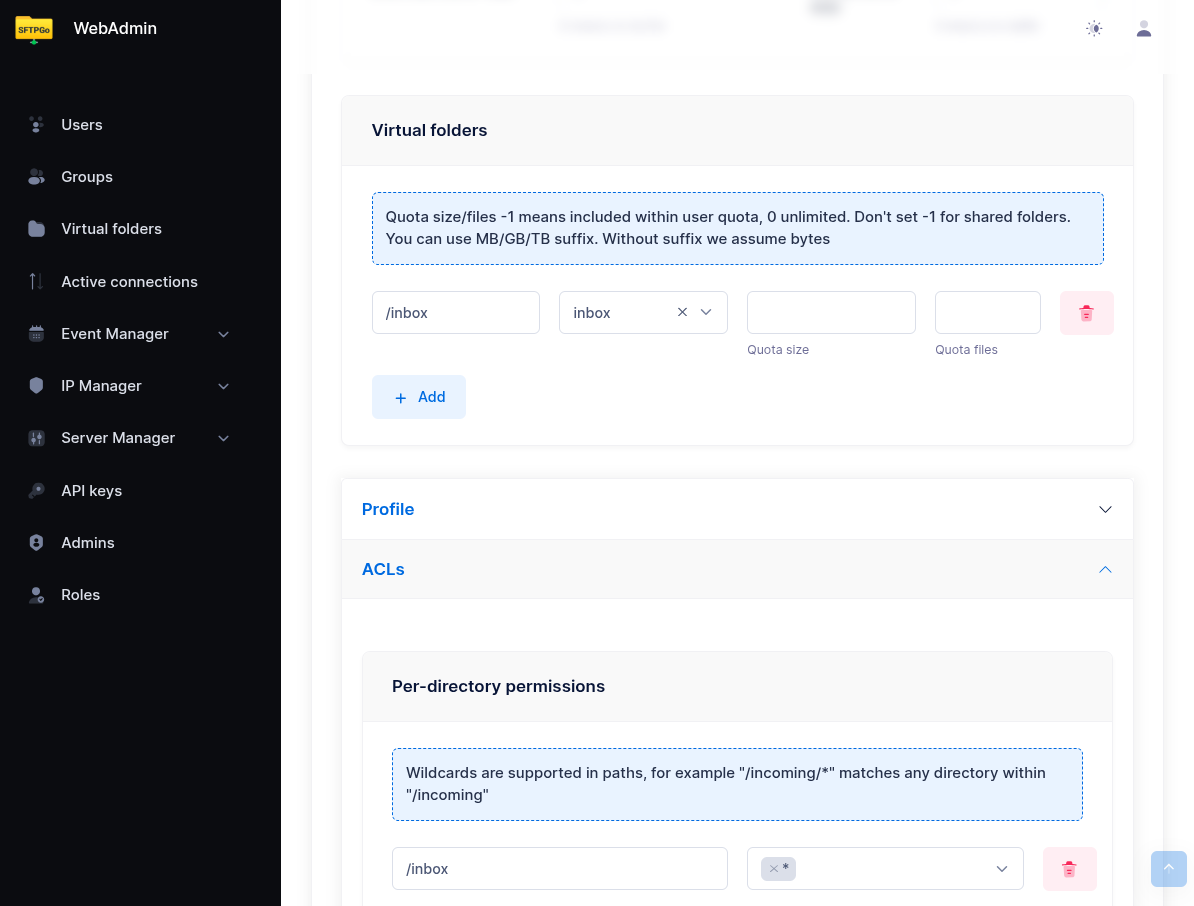Go to Groups in the sidebar

86,177
